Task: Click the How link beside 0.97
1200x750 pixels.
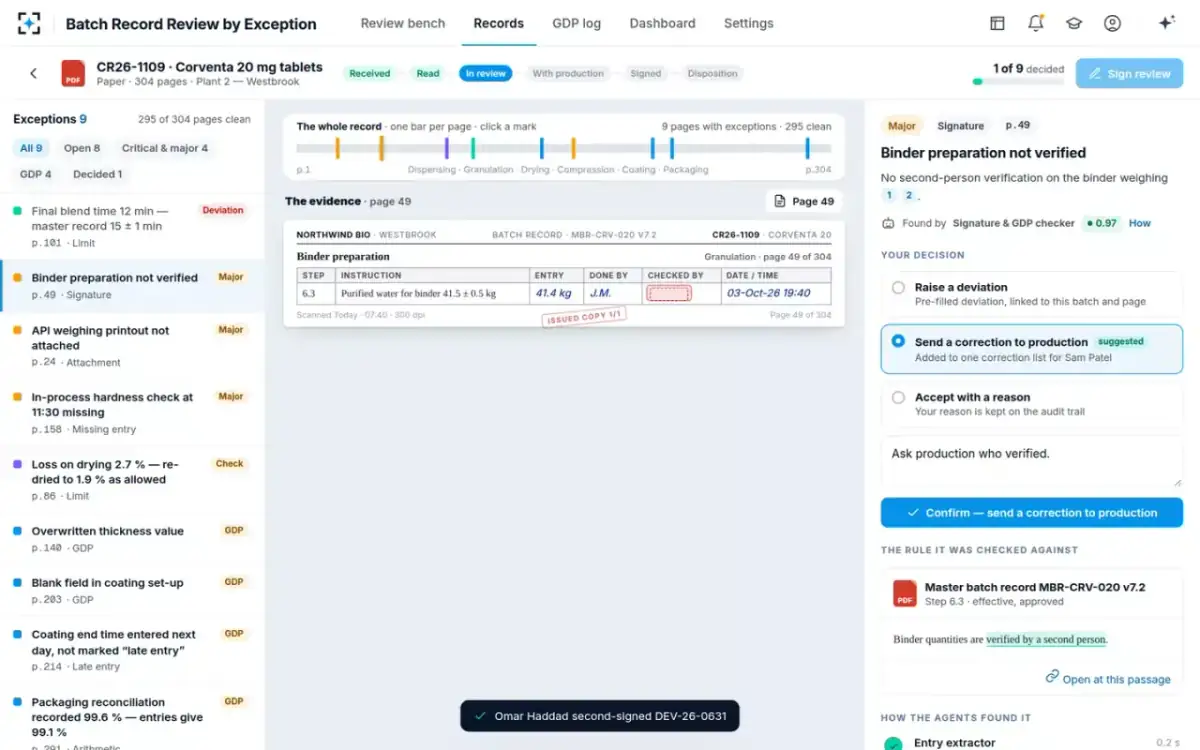Action: (1140, 223)
